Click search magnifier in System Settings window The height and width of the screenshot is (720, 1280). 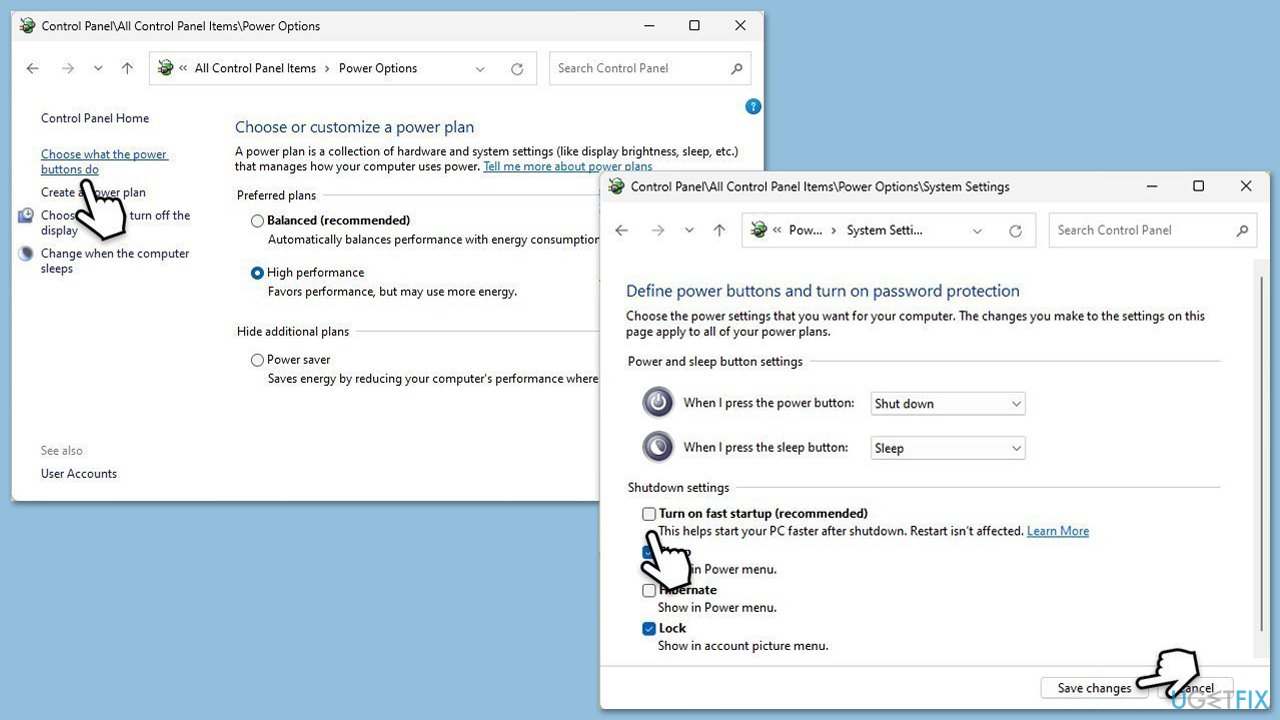pyautogui.click(x=1242, y=230)
